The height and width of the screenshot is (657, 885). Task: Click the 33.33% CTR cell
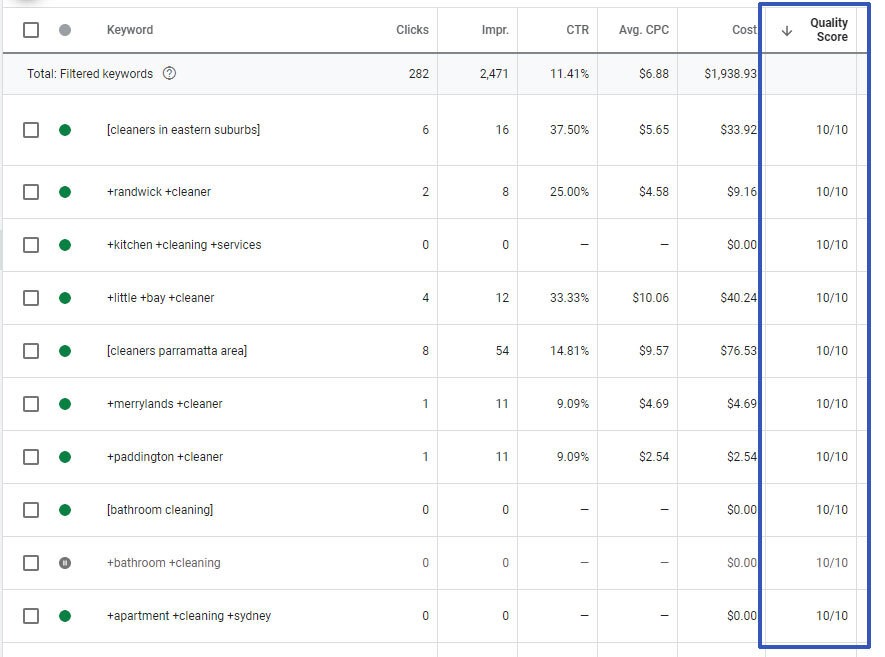tap(569, 298)
